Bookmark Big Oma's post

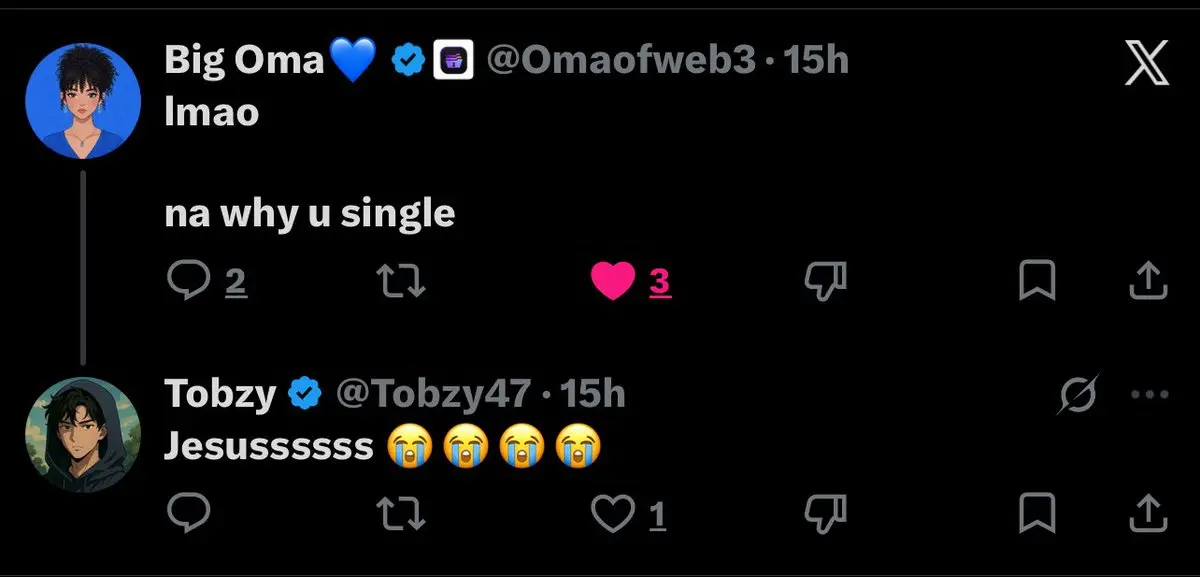(1037, 282)
